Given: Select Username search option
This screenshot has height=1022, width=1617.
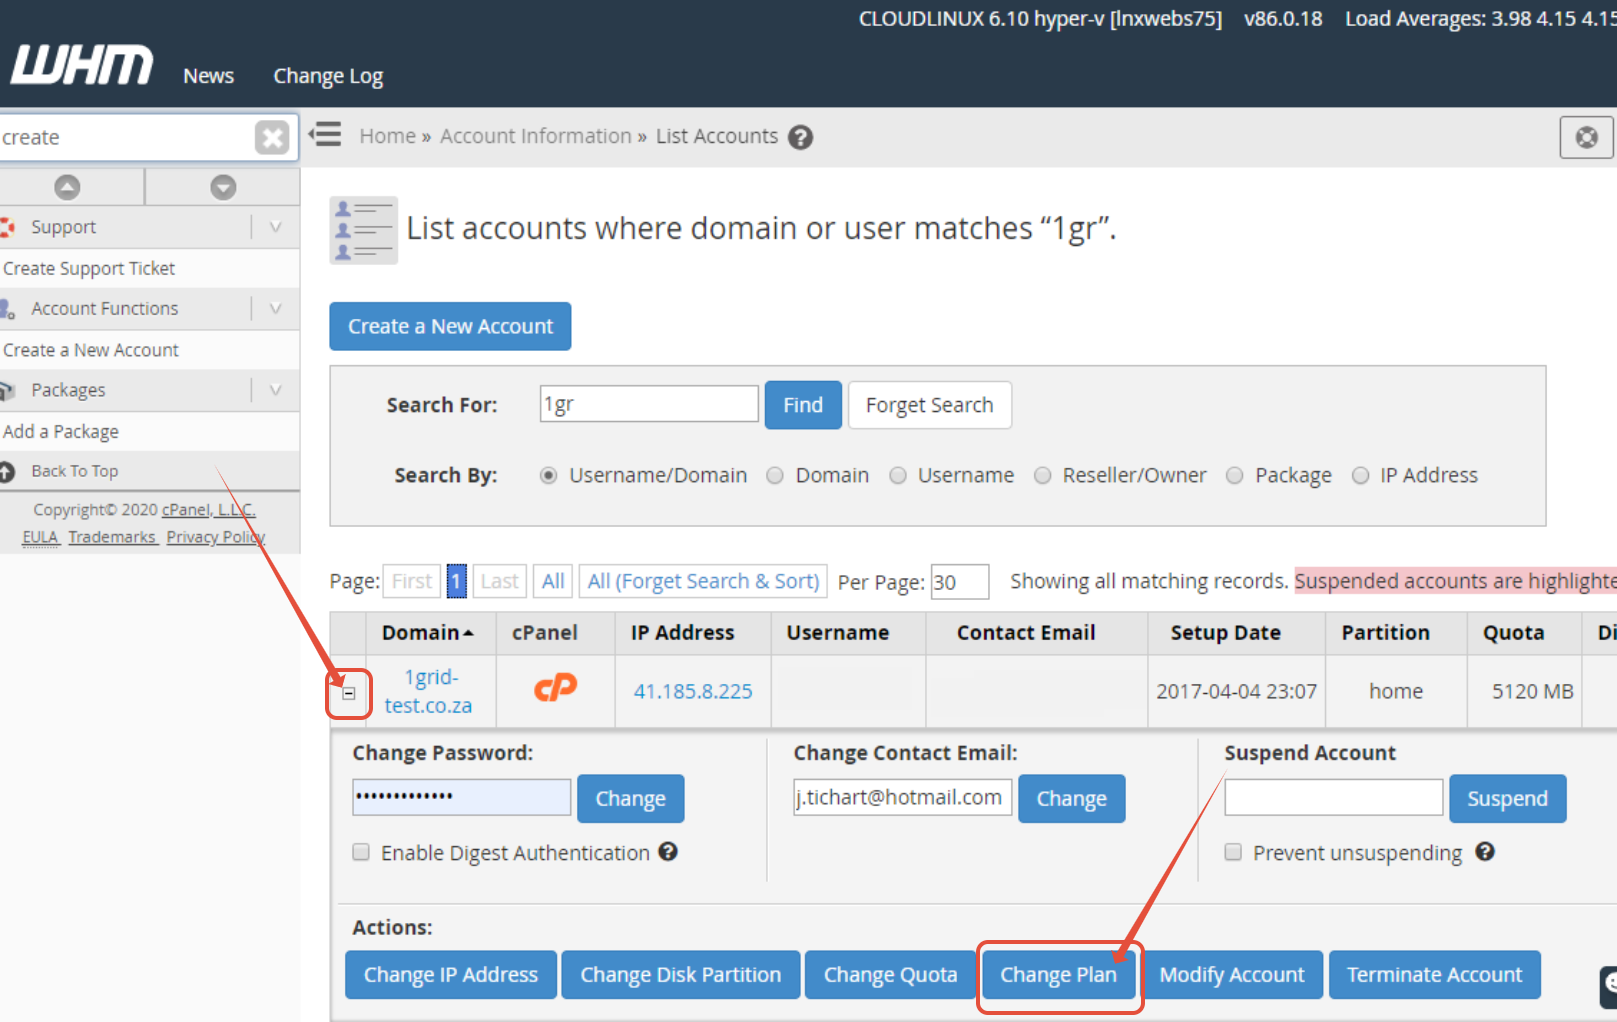Looking at the screenshot, I should pos(898,475).
